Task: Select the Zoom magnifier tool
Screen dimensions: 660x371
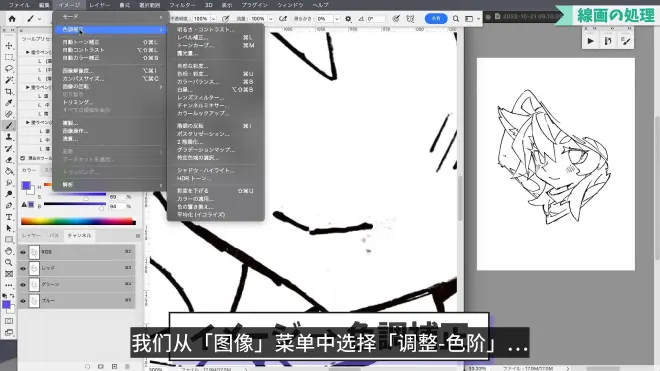Action: [9, 262]
